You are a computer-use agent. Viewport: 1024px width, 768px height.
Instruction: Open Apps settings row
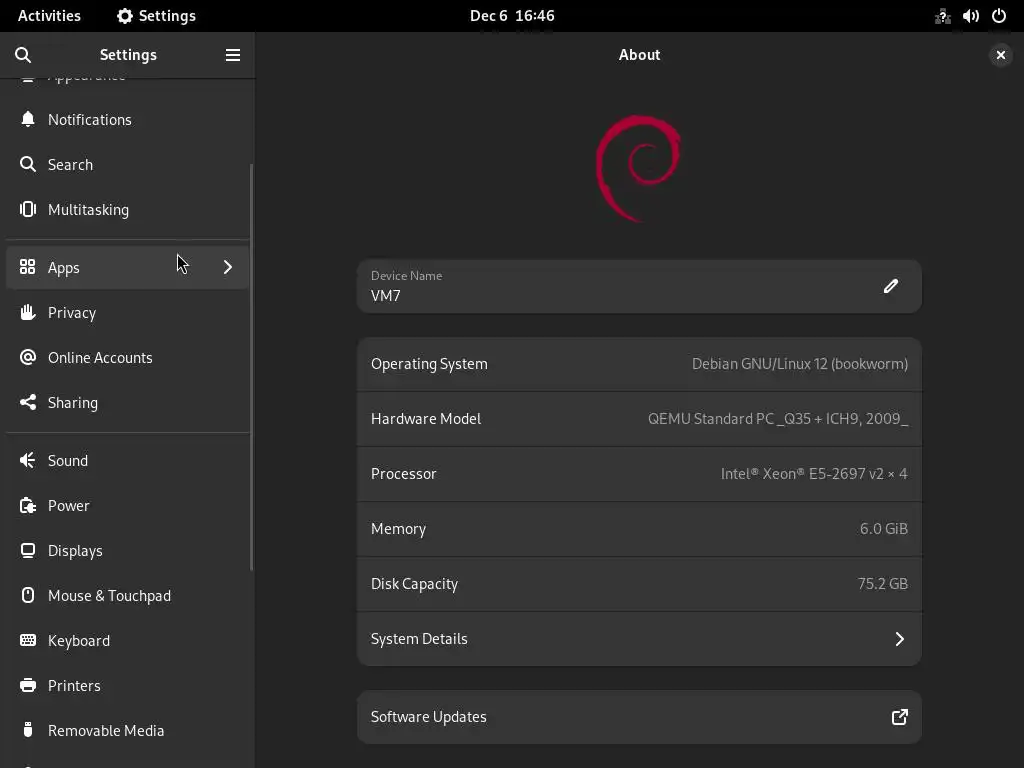coord(128,267)
